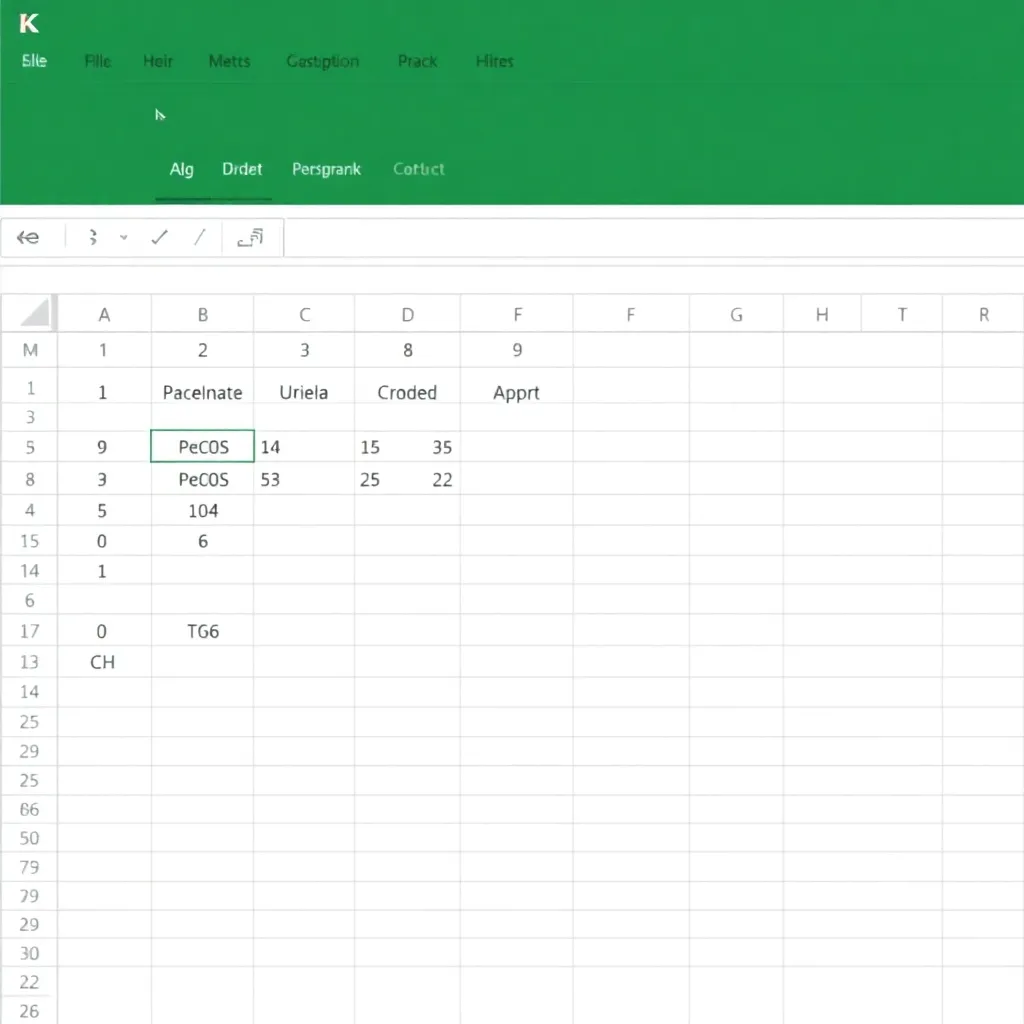
Task: Click the back arrow icon in toolbar
Action: point(29,238)
